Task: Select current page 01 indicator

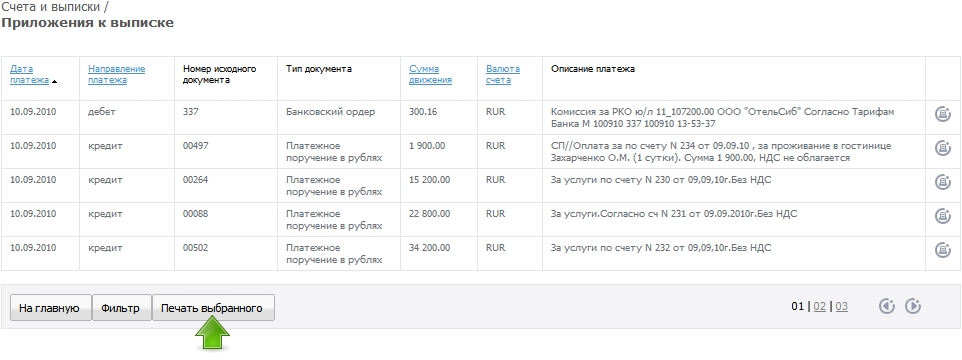Action: point(798,306)
